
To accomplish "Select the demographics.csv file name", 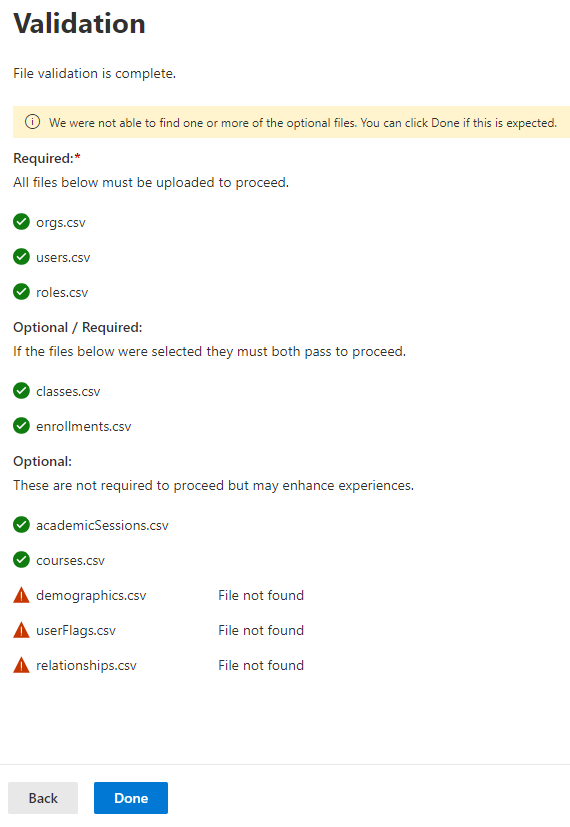I will 91,595.
